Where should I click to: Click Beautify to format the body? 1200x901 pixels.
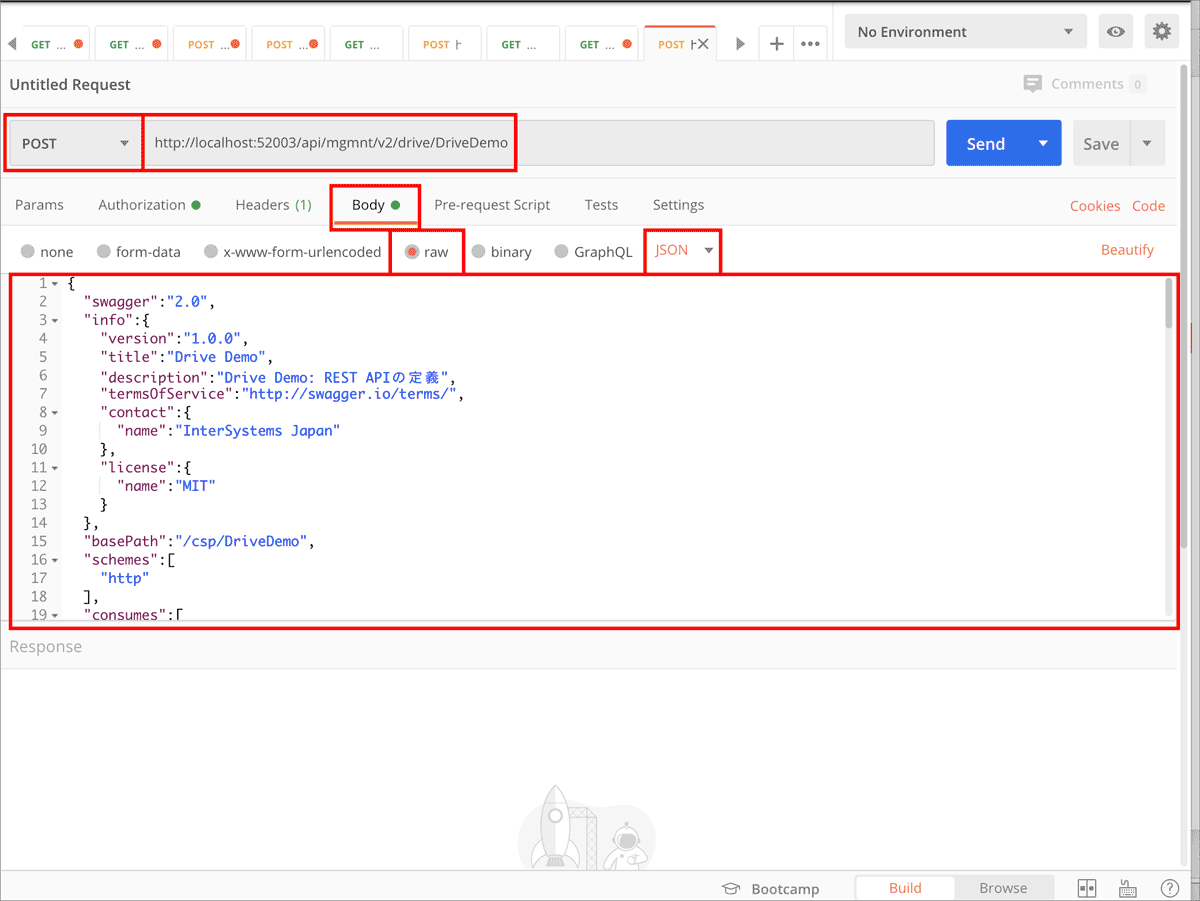pyautogui.click(x=1127, y=250)
